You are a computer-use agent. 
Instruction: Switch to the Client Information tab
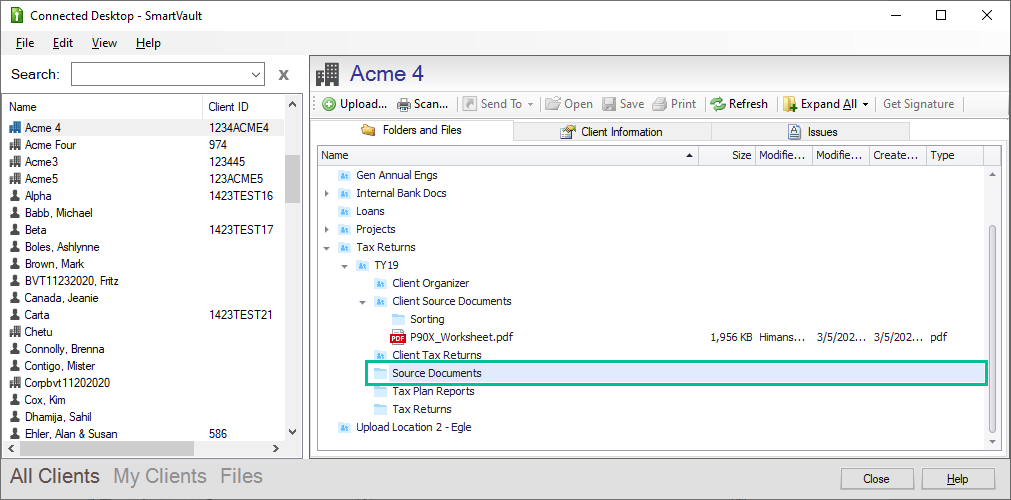coord(611,132)
